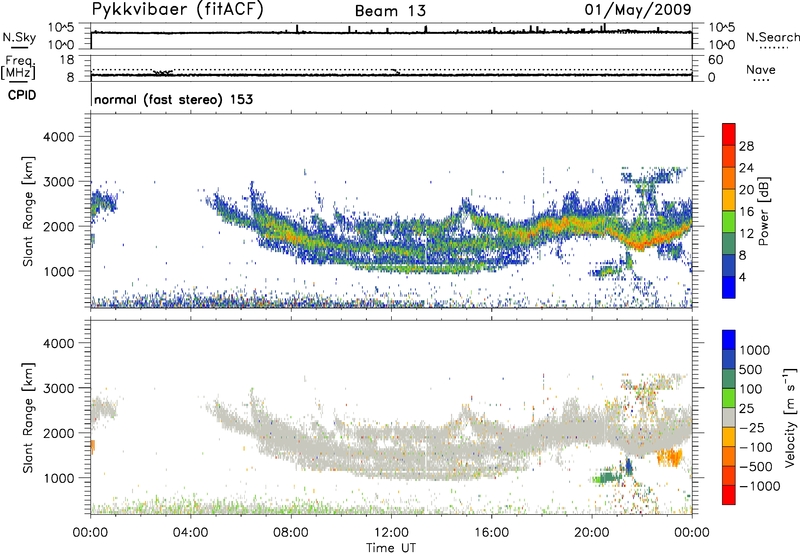Image resolution: width=800 pixels, height=554 pixels.
Task: Click the 60 tick on Nave axis
Action: [x=715, y=60]
